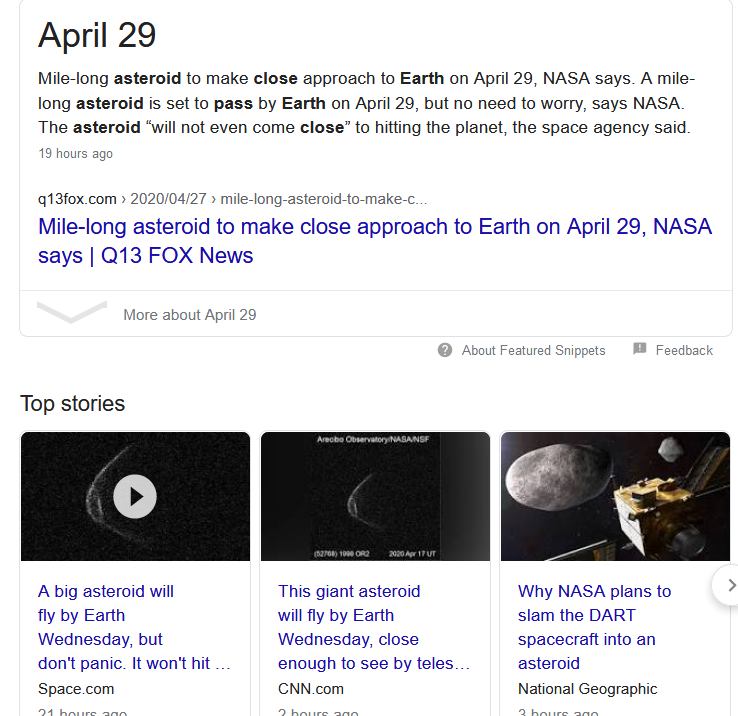Open 'More about April 29' text link
The image size is (738, 716).
189,315
